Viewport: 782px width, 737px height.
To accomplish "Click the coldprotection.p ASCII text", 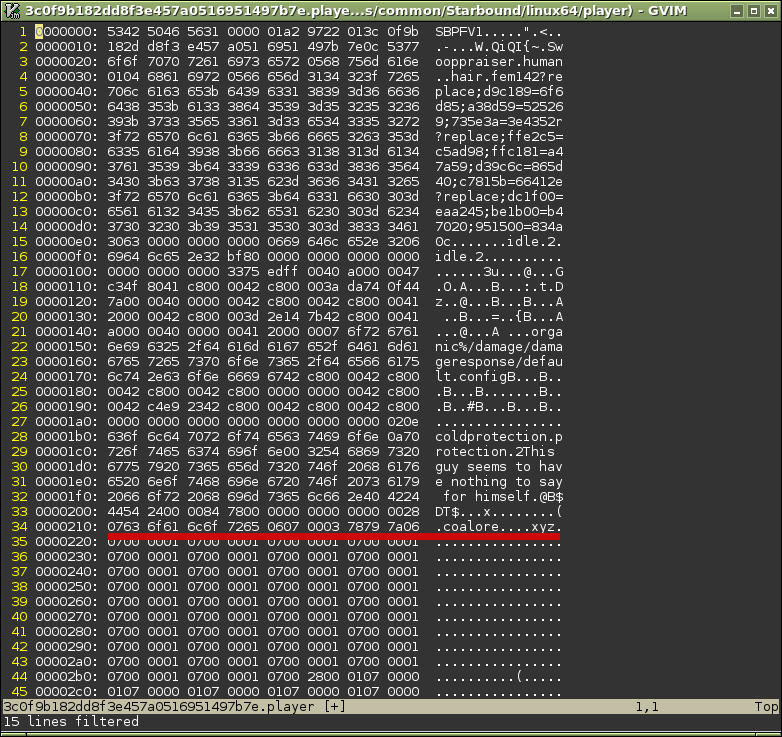I will [499, 437].
